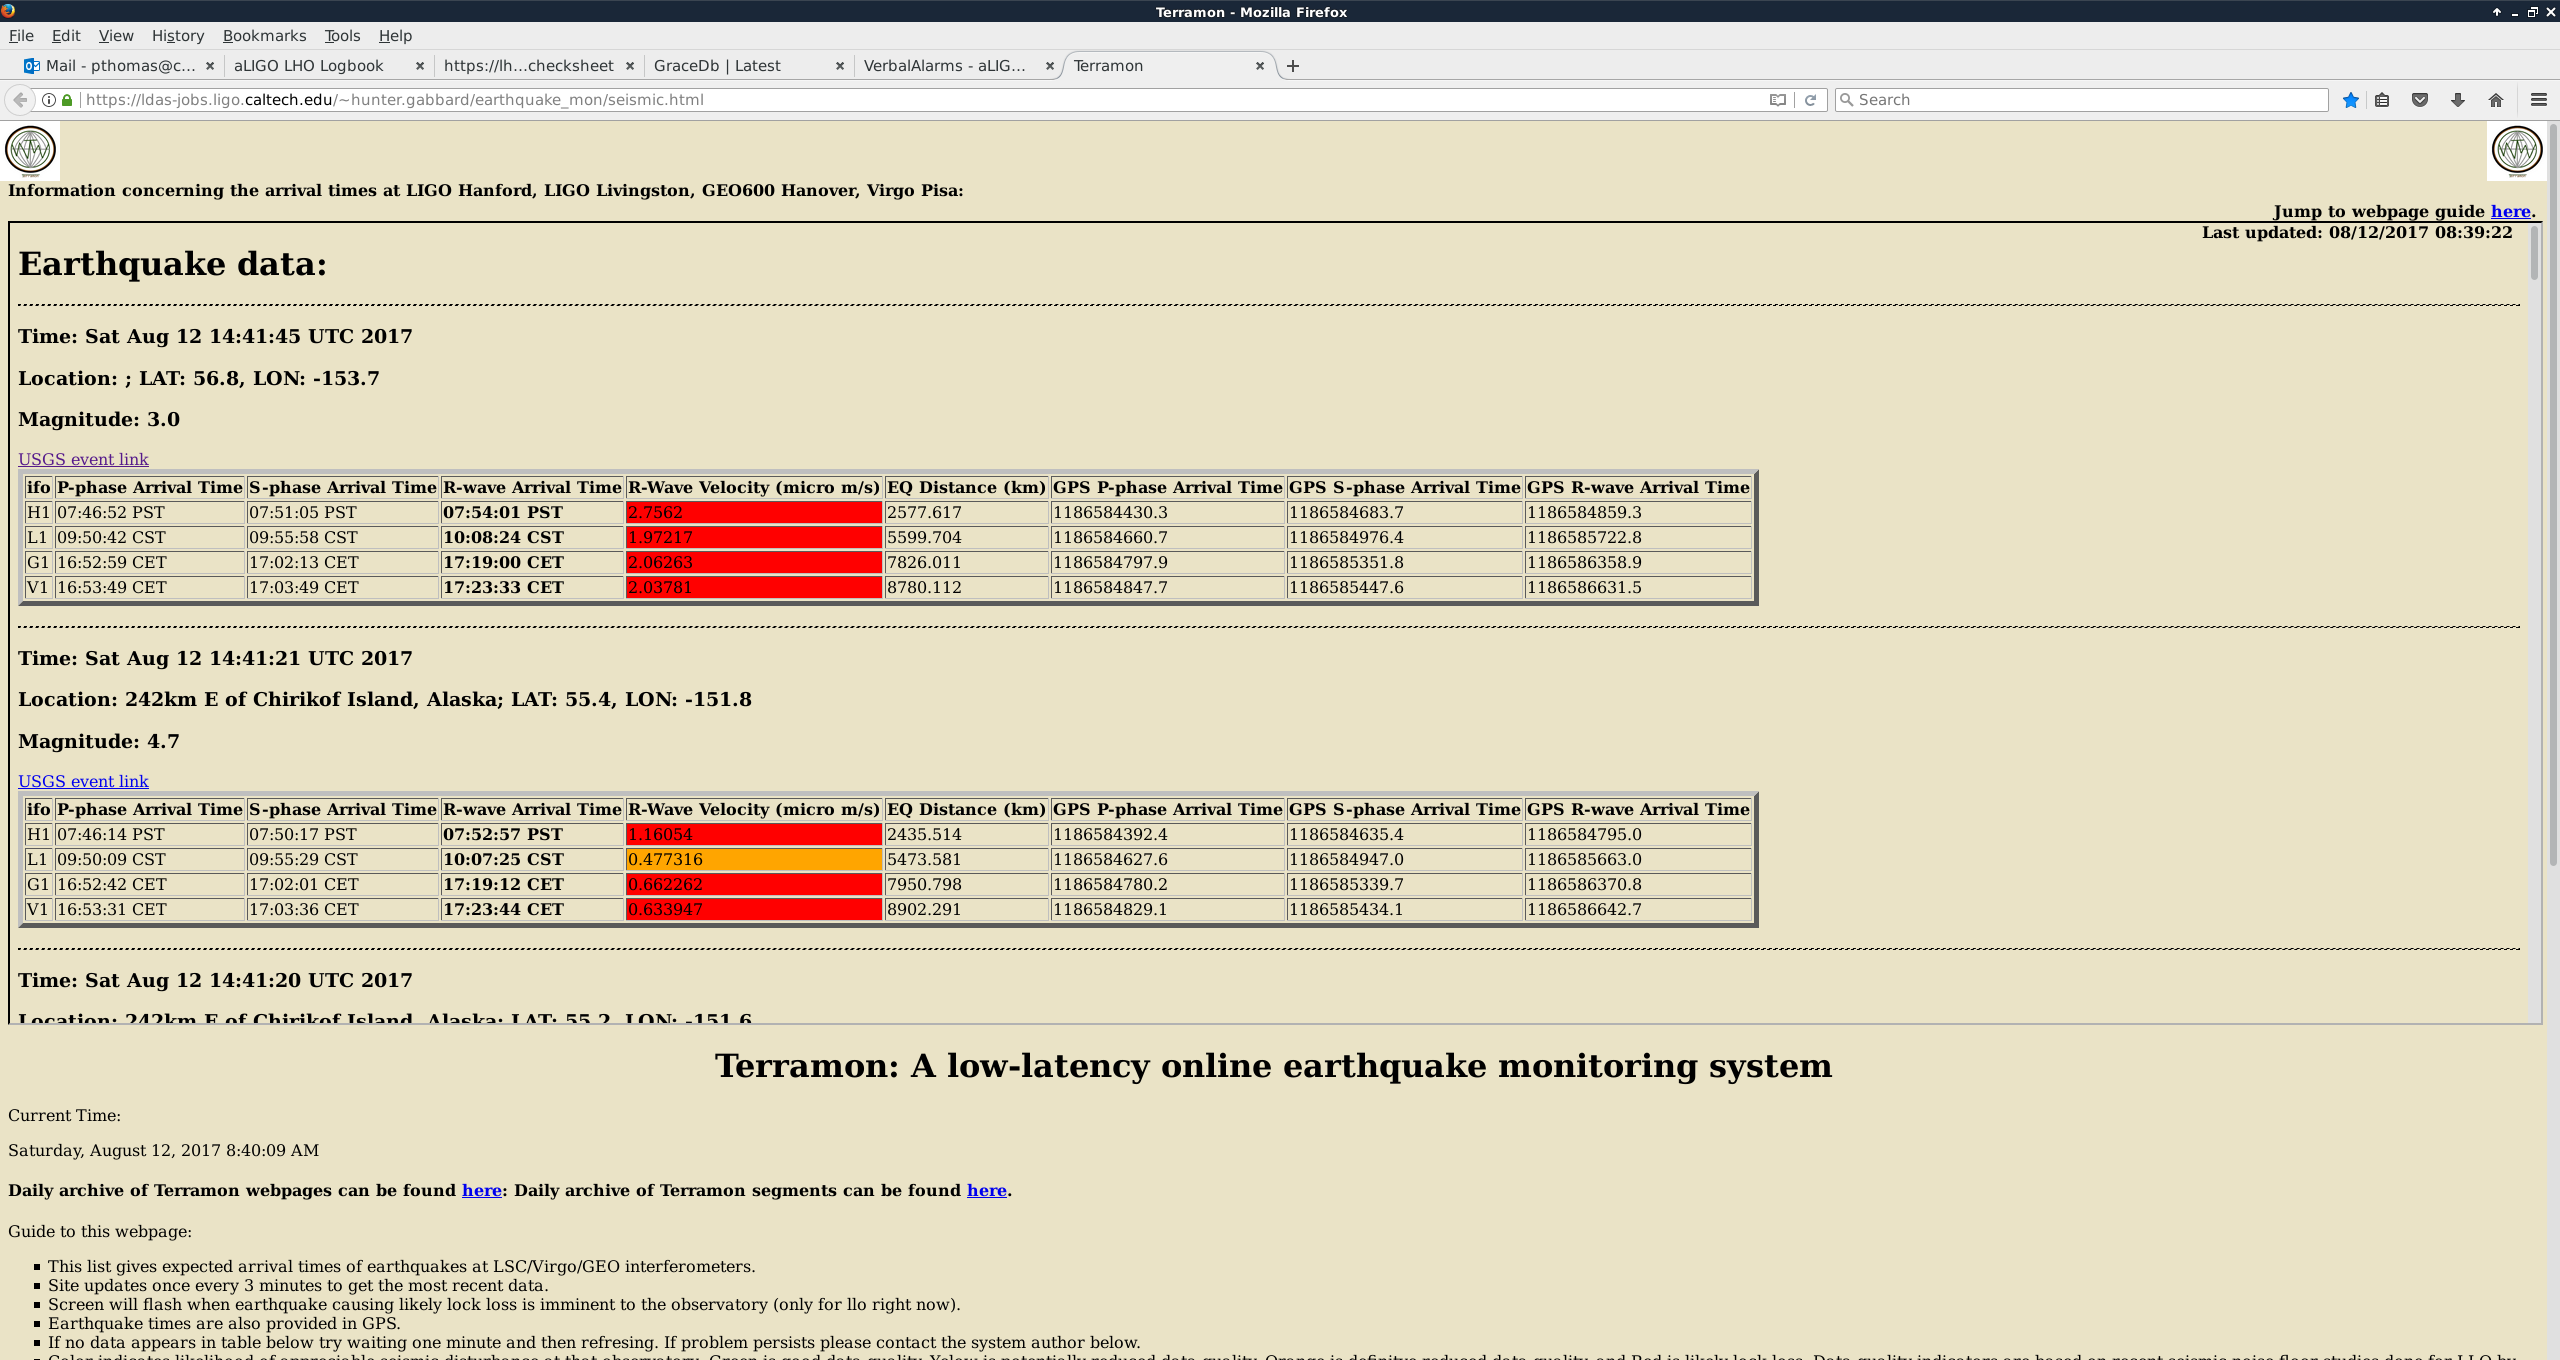Image resolution: width=2560 pixels, height=1360 pixels.
Task: Click the Terramon logo at top right
Action: [x=2517, y=151]
